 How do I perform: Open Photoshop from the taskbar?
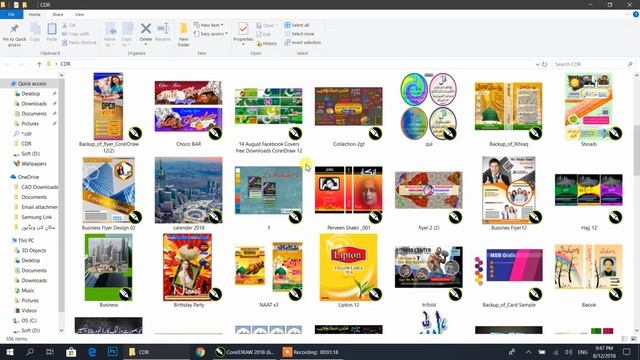coord(112,352)
